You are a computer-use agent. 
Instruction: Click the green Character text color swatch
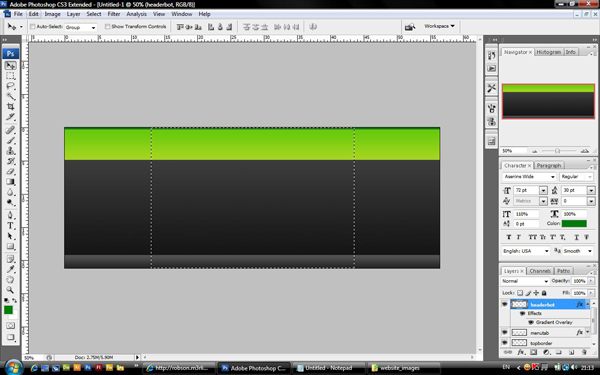tap(574, 223)
